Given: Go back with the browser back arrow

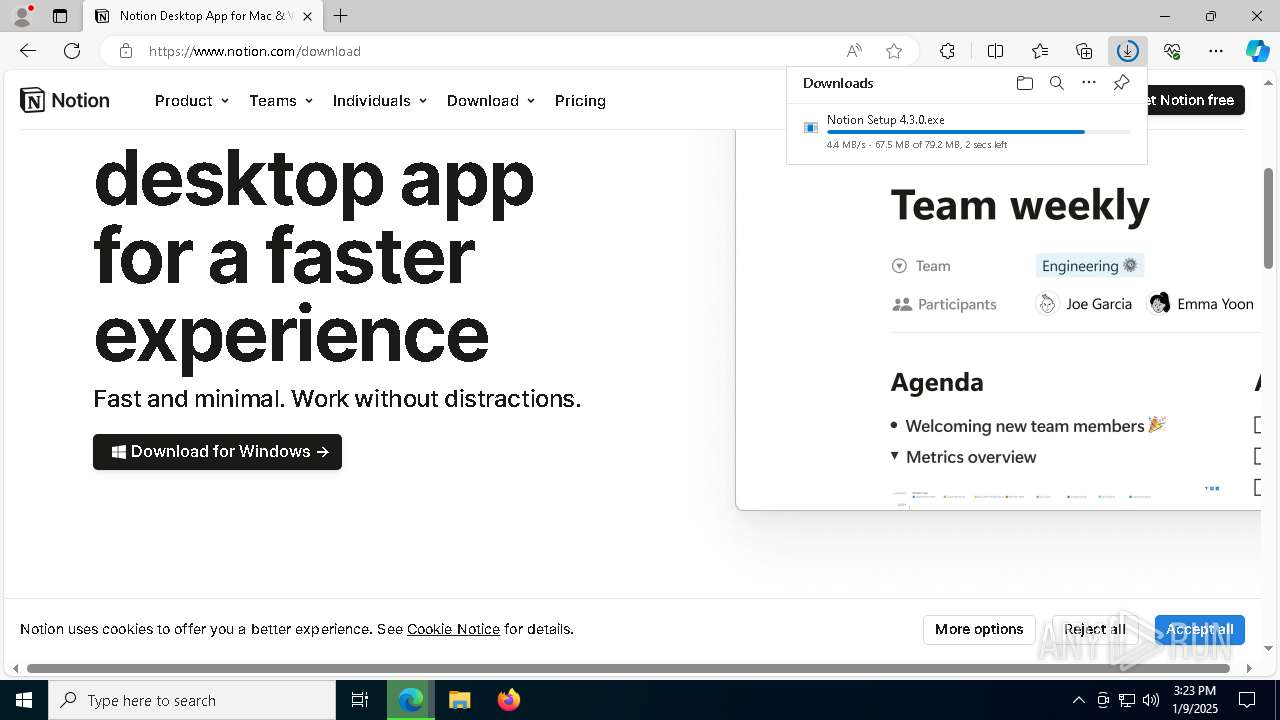Looking at the screenshot, I should tap(28, 51).
